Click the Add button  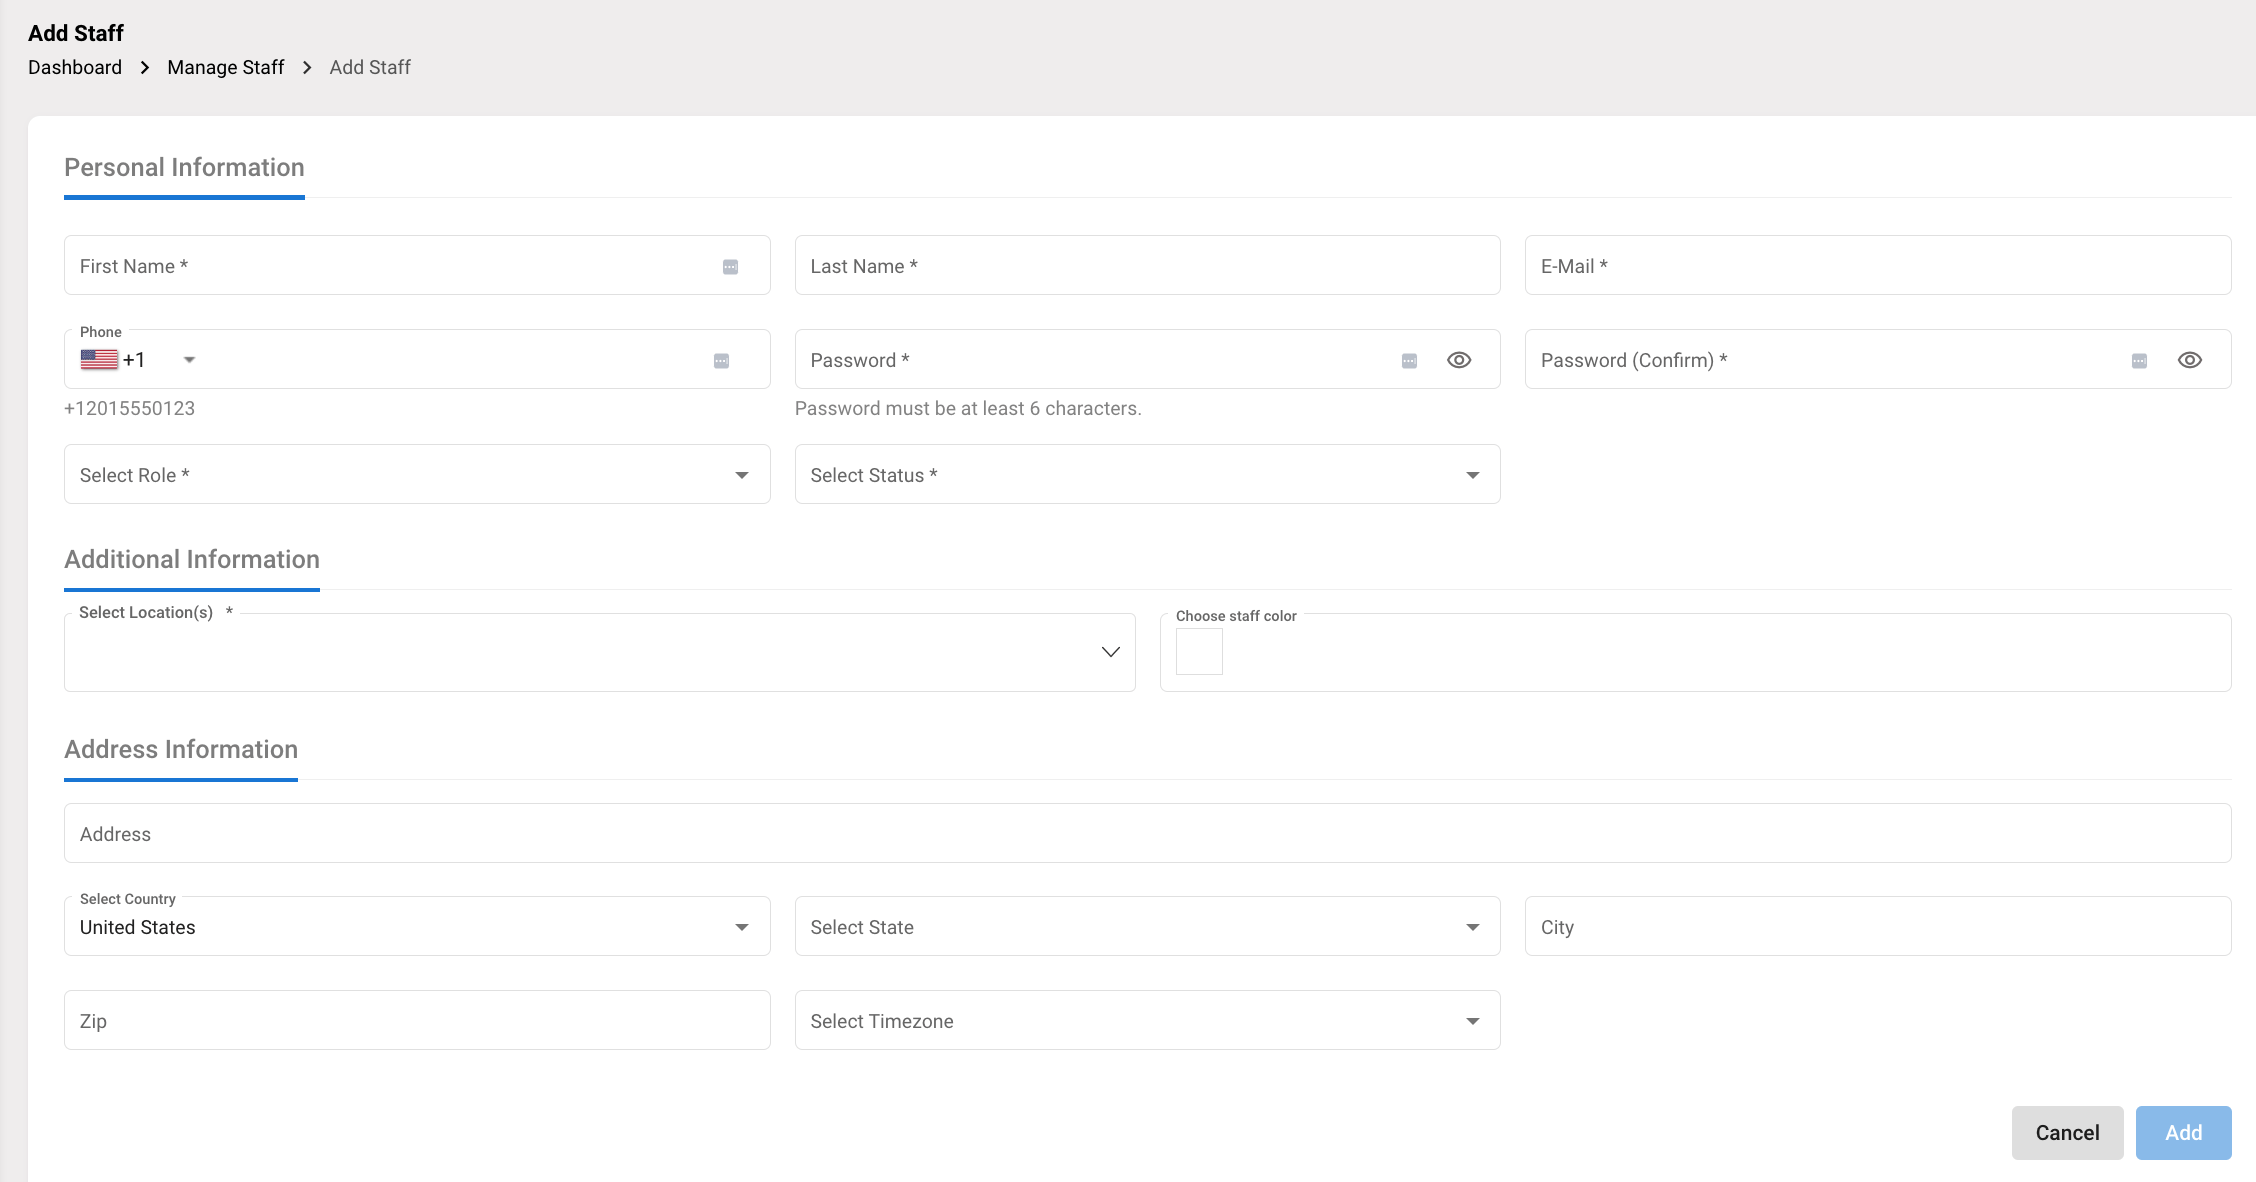click(2183, 1133)
